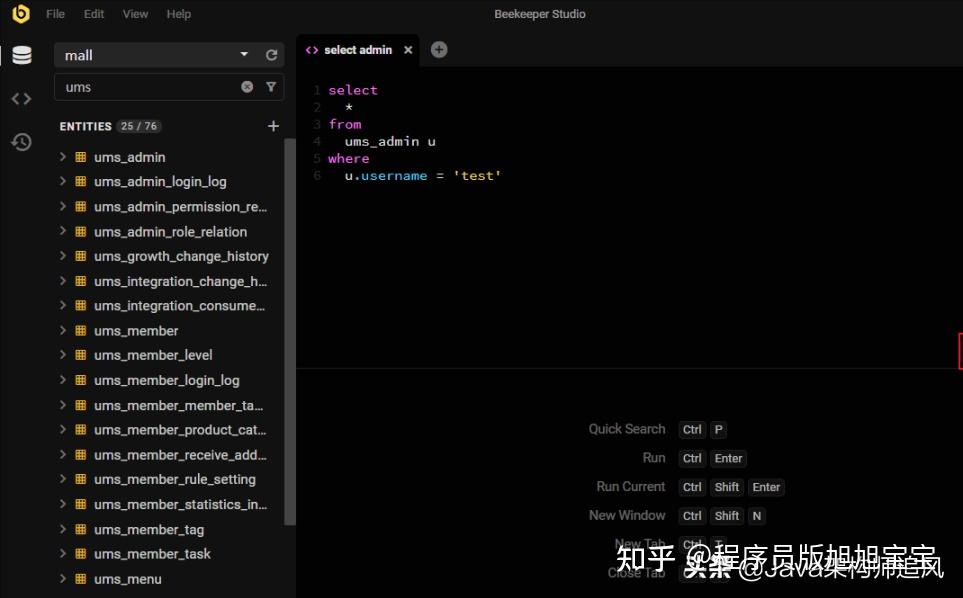The image size is (963, 598).
Task: Click table icon of ums_admin
Action: [80, 157]
